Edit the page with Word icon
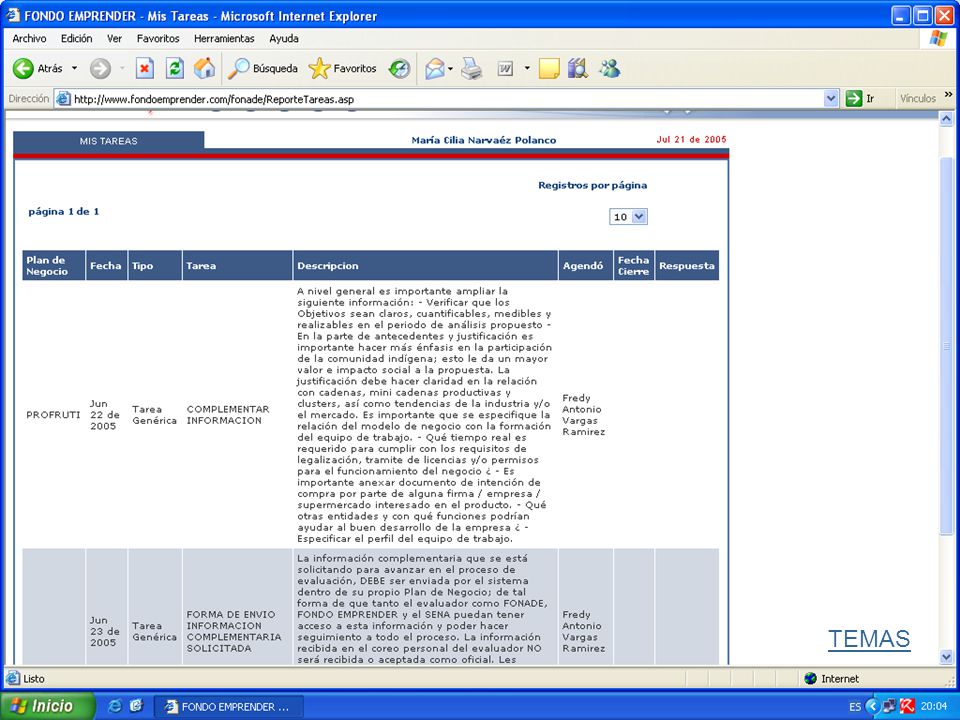This screenshot has width=960, height=720. point(505,69)
